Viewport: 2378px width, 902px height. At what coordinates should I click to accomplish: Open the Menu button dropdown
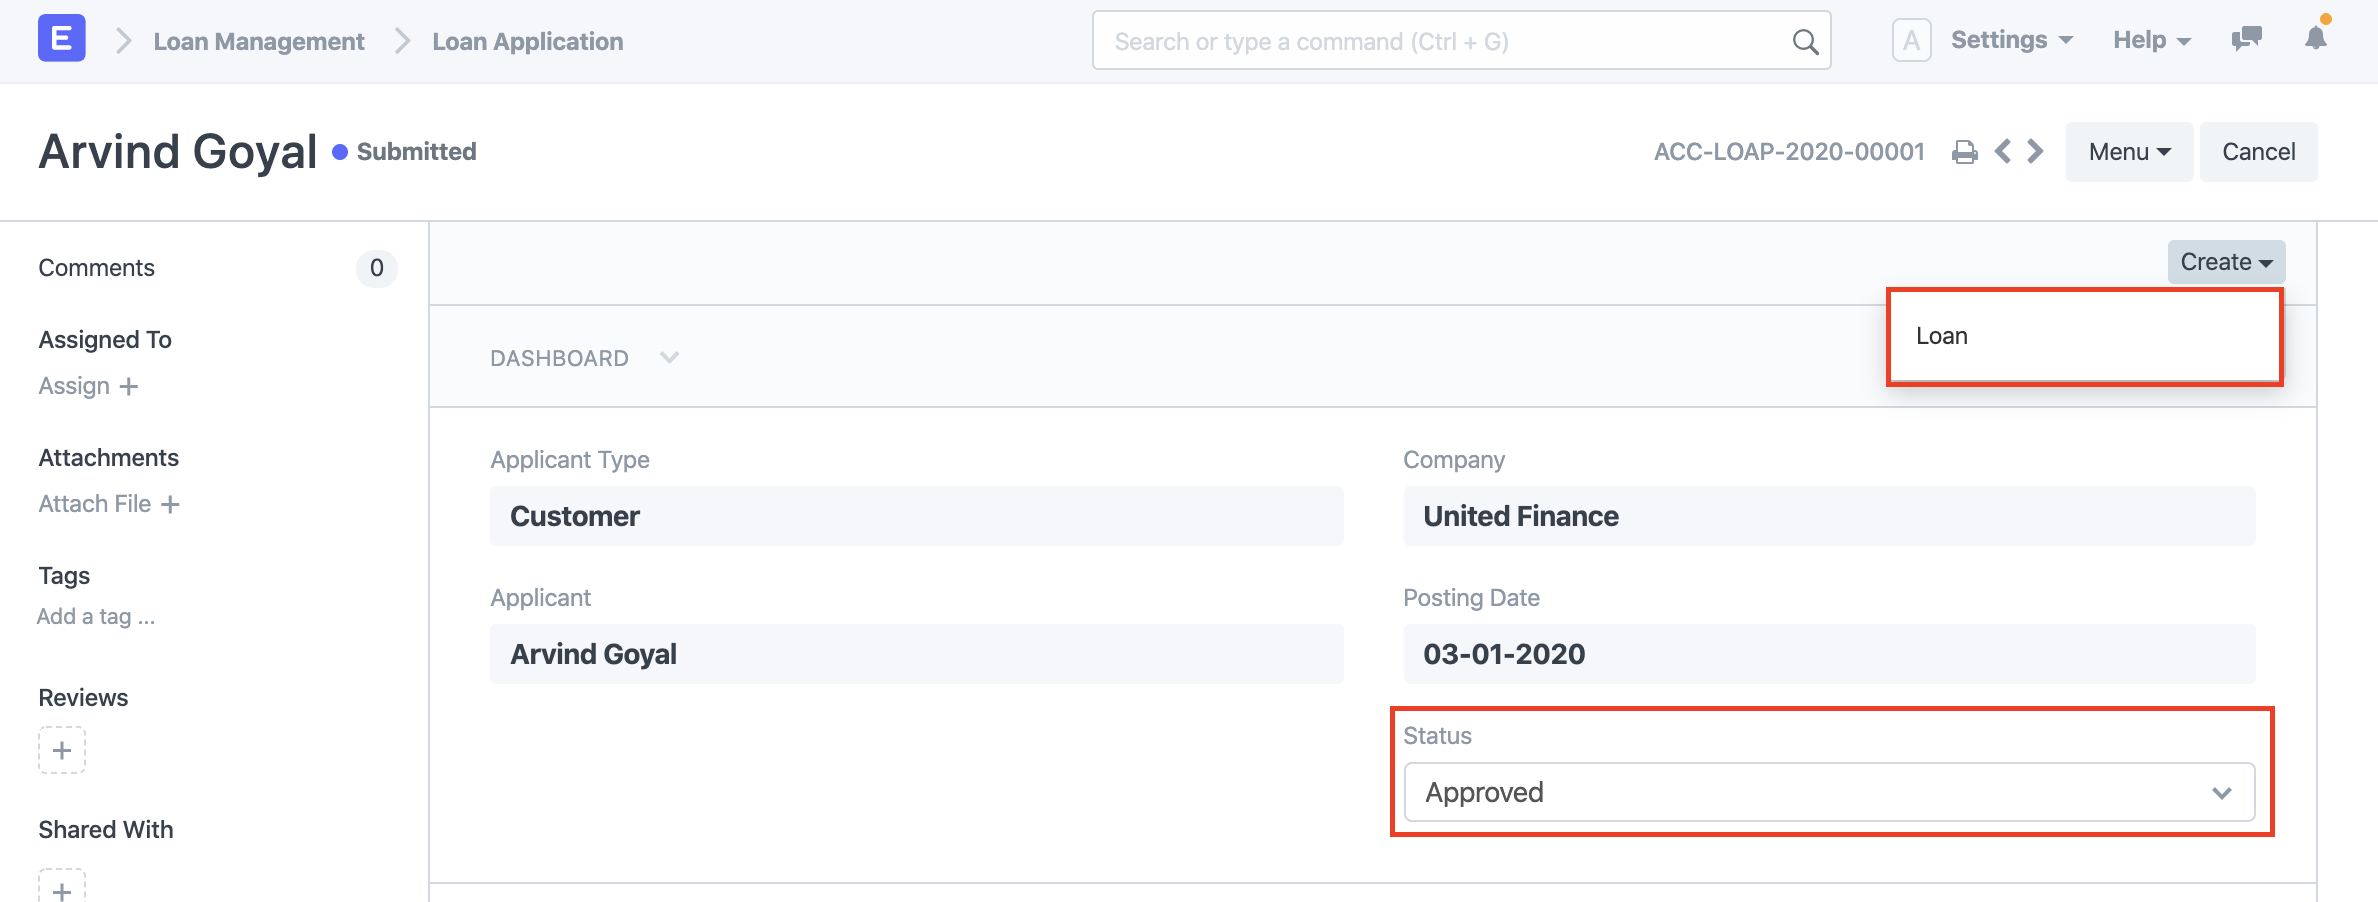click(2129, 152)
